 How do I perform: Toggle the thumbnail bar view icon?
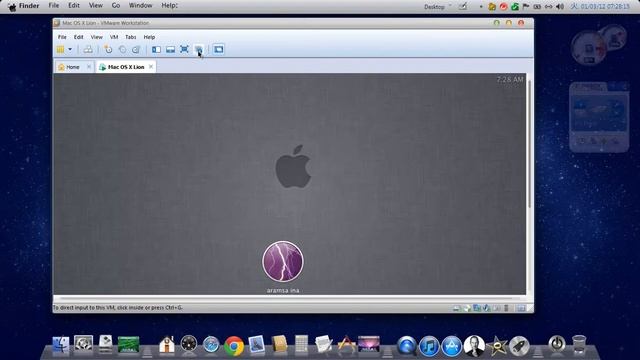coord(170,49)
